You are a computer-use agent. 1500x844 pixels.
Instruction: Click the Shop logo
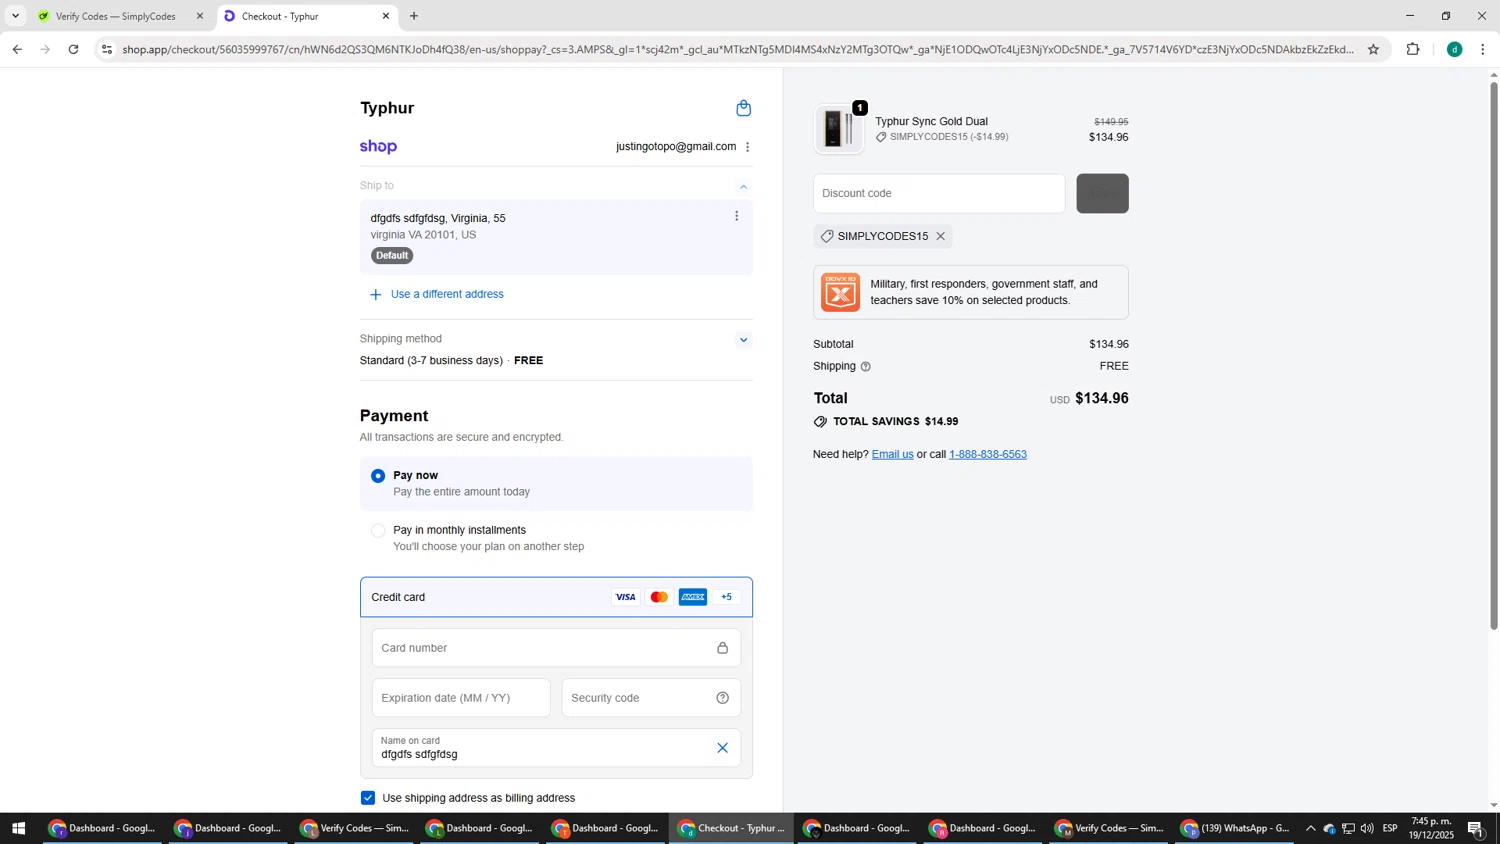coord(378,146)
